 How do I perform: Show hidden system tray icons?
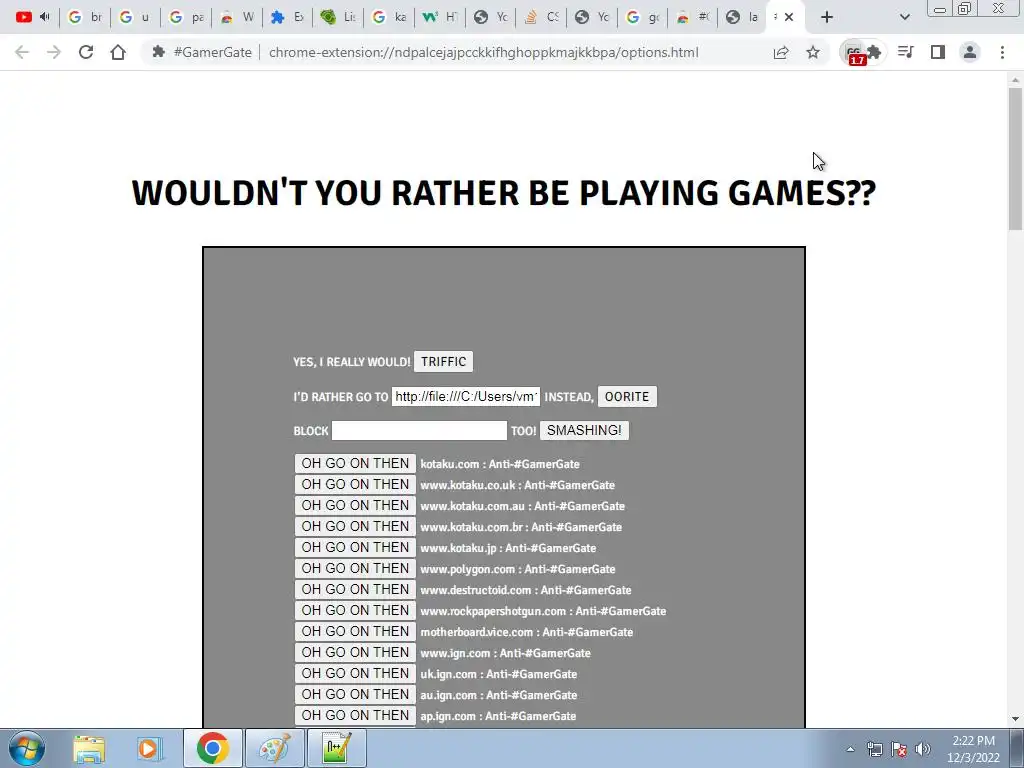pos(850,749)
